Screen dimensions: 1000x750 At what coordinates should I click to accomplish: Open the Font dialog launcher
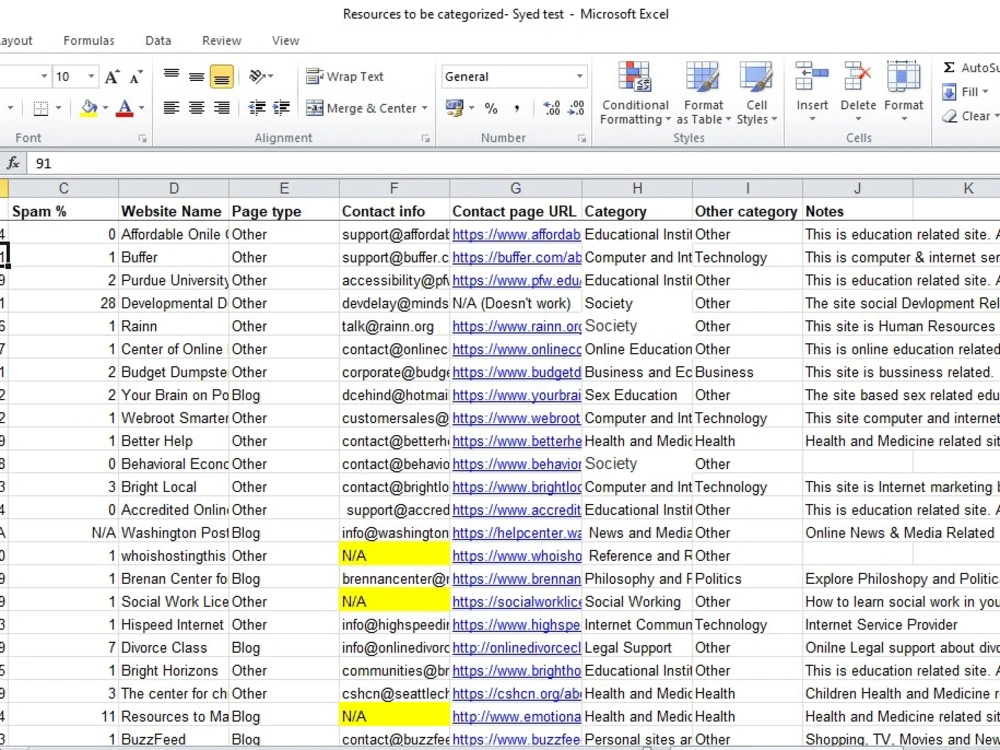pyautogui.click(x=142, y=138)
